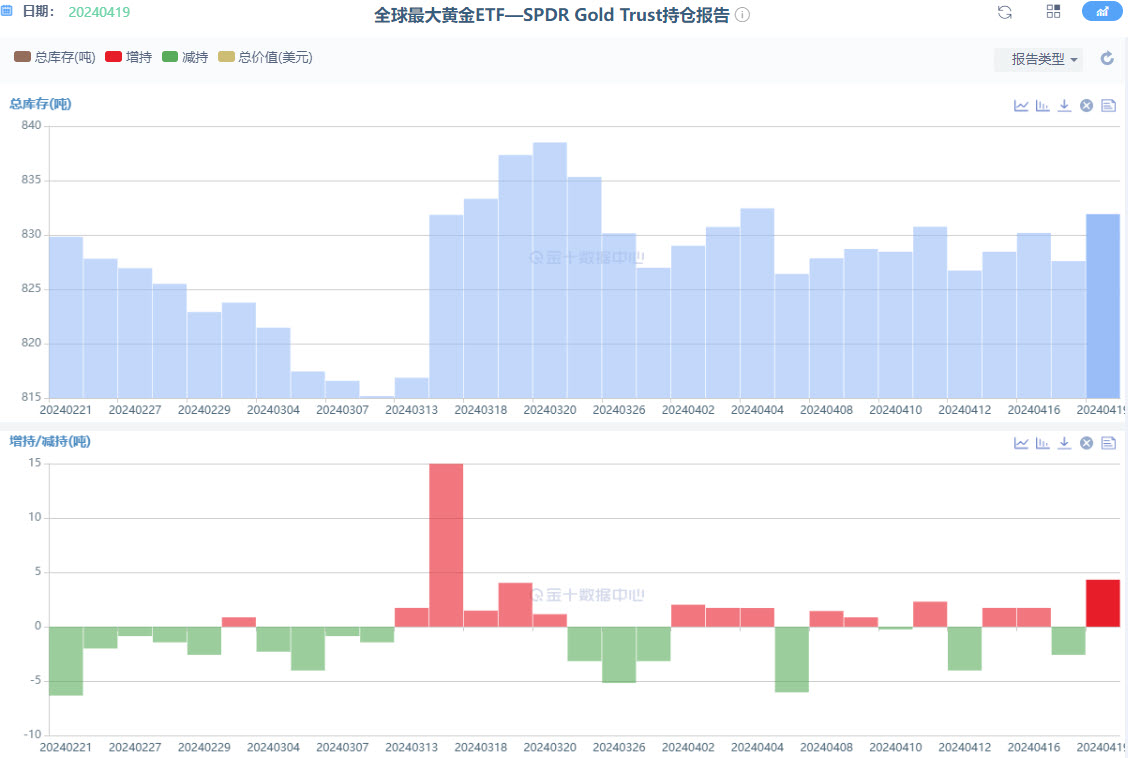The height and width of the screenshot is (758, 1128).
Task: Click the 835 value on the 总库存 axis
Action: point(31,180)
